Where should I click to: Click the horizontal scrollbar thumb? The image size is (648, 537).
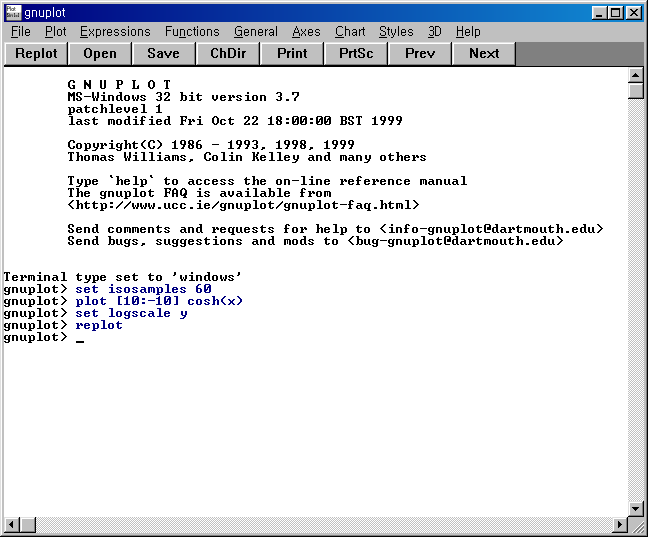point(27,525)
